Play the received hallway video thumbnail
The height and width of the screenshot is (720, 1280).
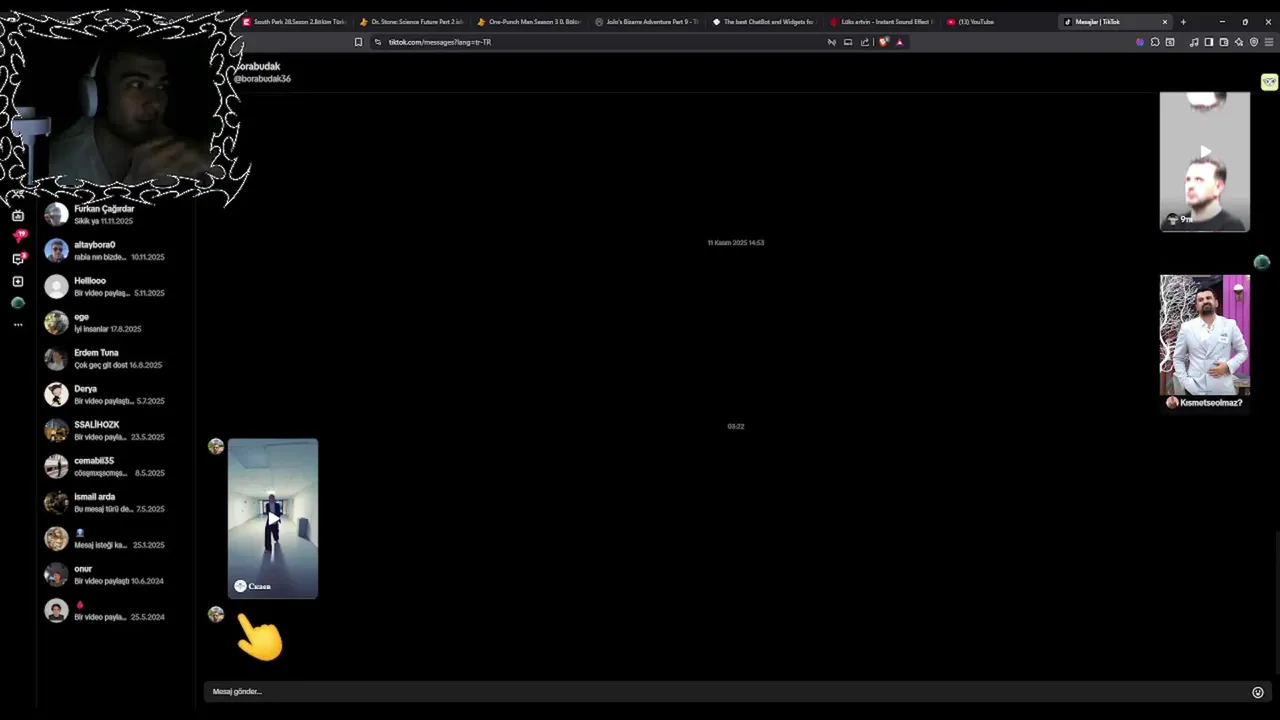[x=273, y=518]
